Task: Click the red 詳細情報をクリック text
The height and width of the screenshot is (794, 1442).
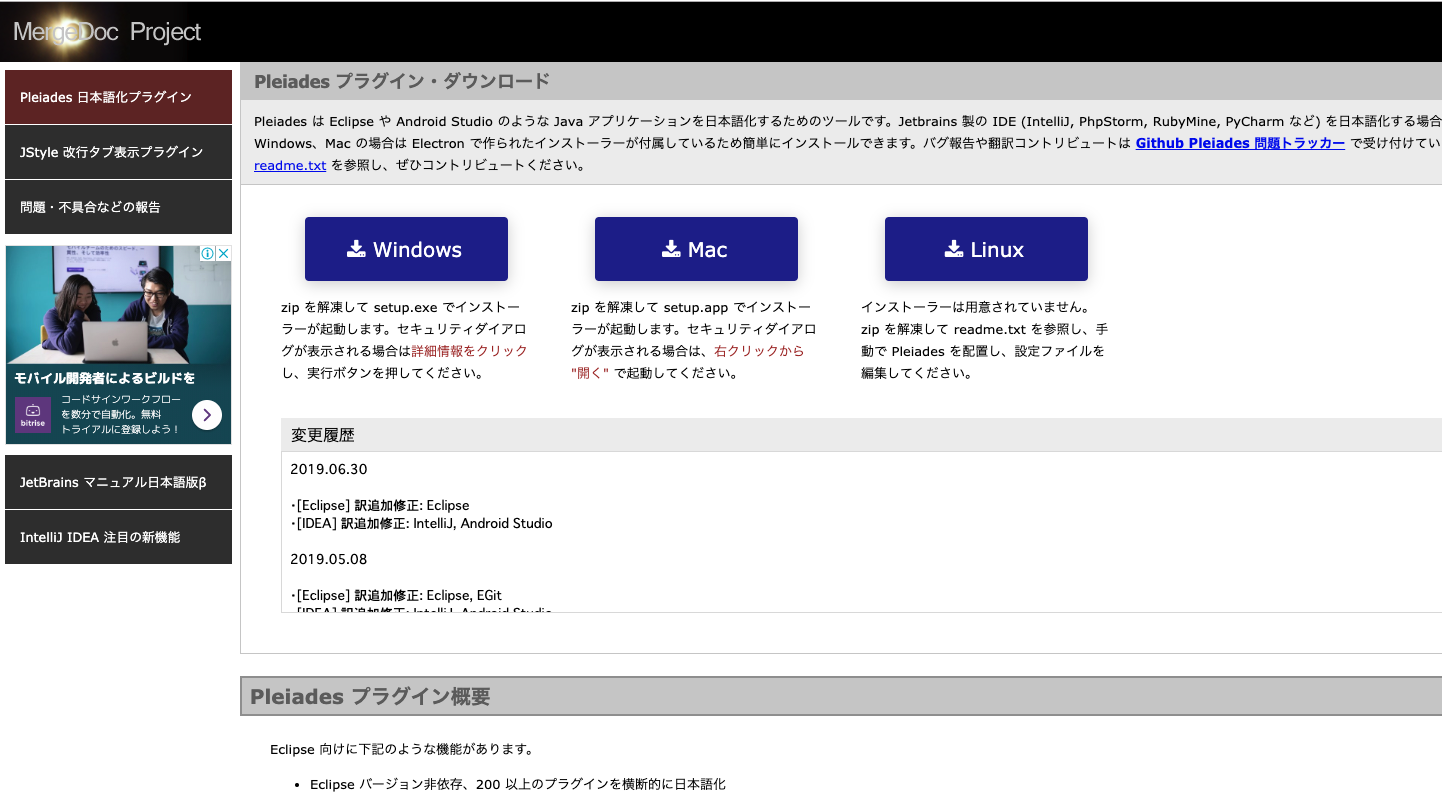Action: 469,351
